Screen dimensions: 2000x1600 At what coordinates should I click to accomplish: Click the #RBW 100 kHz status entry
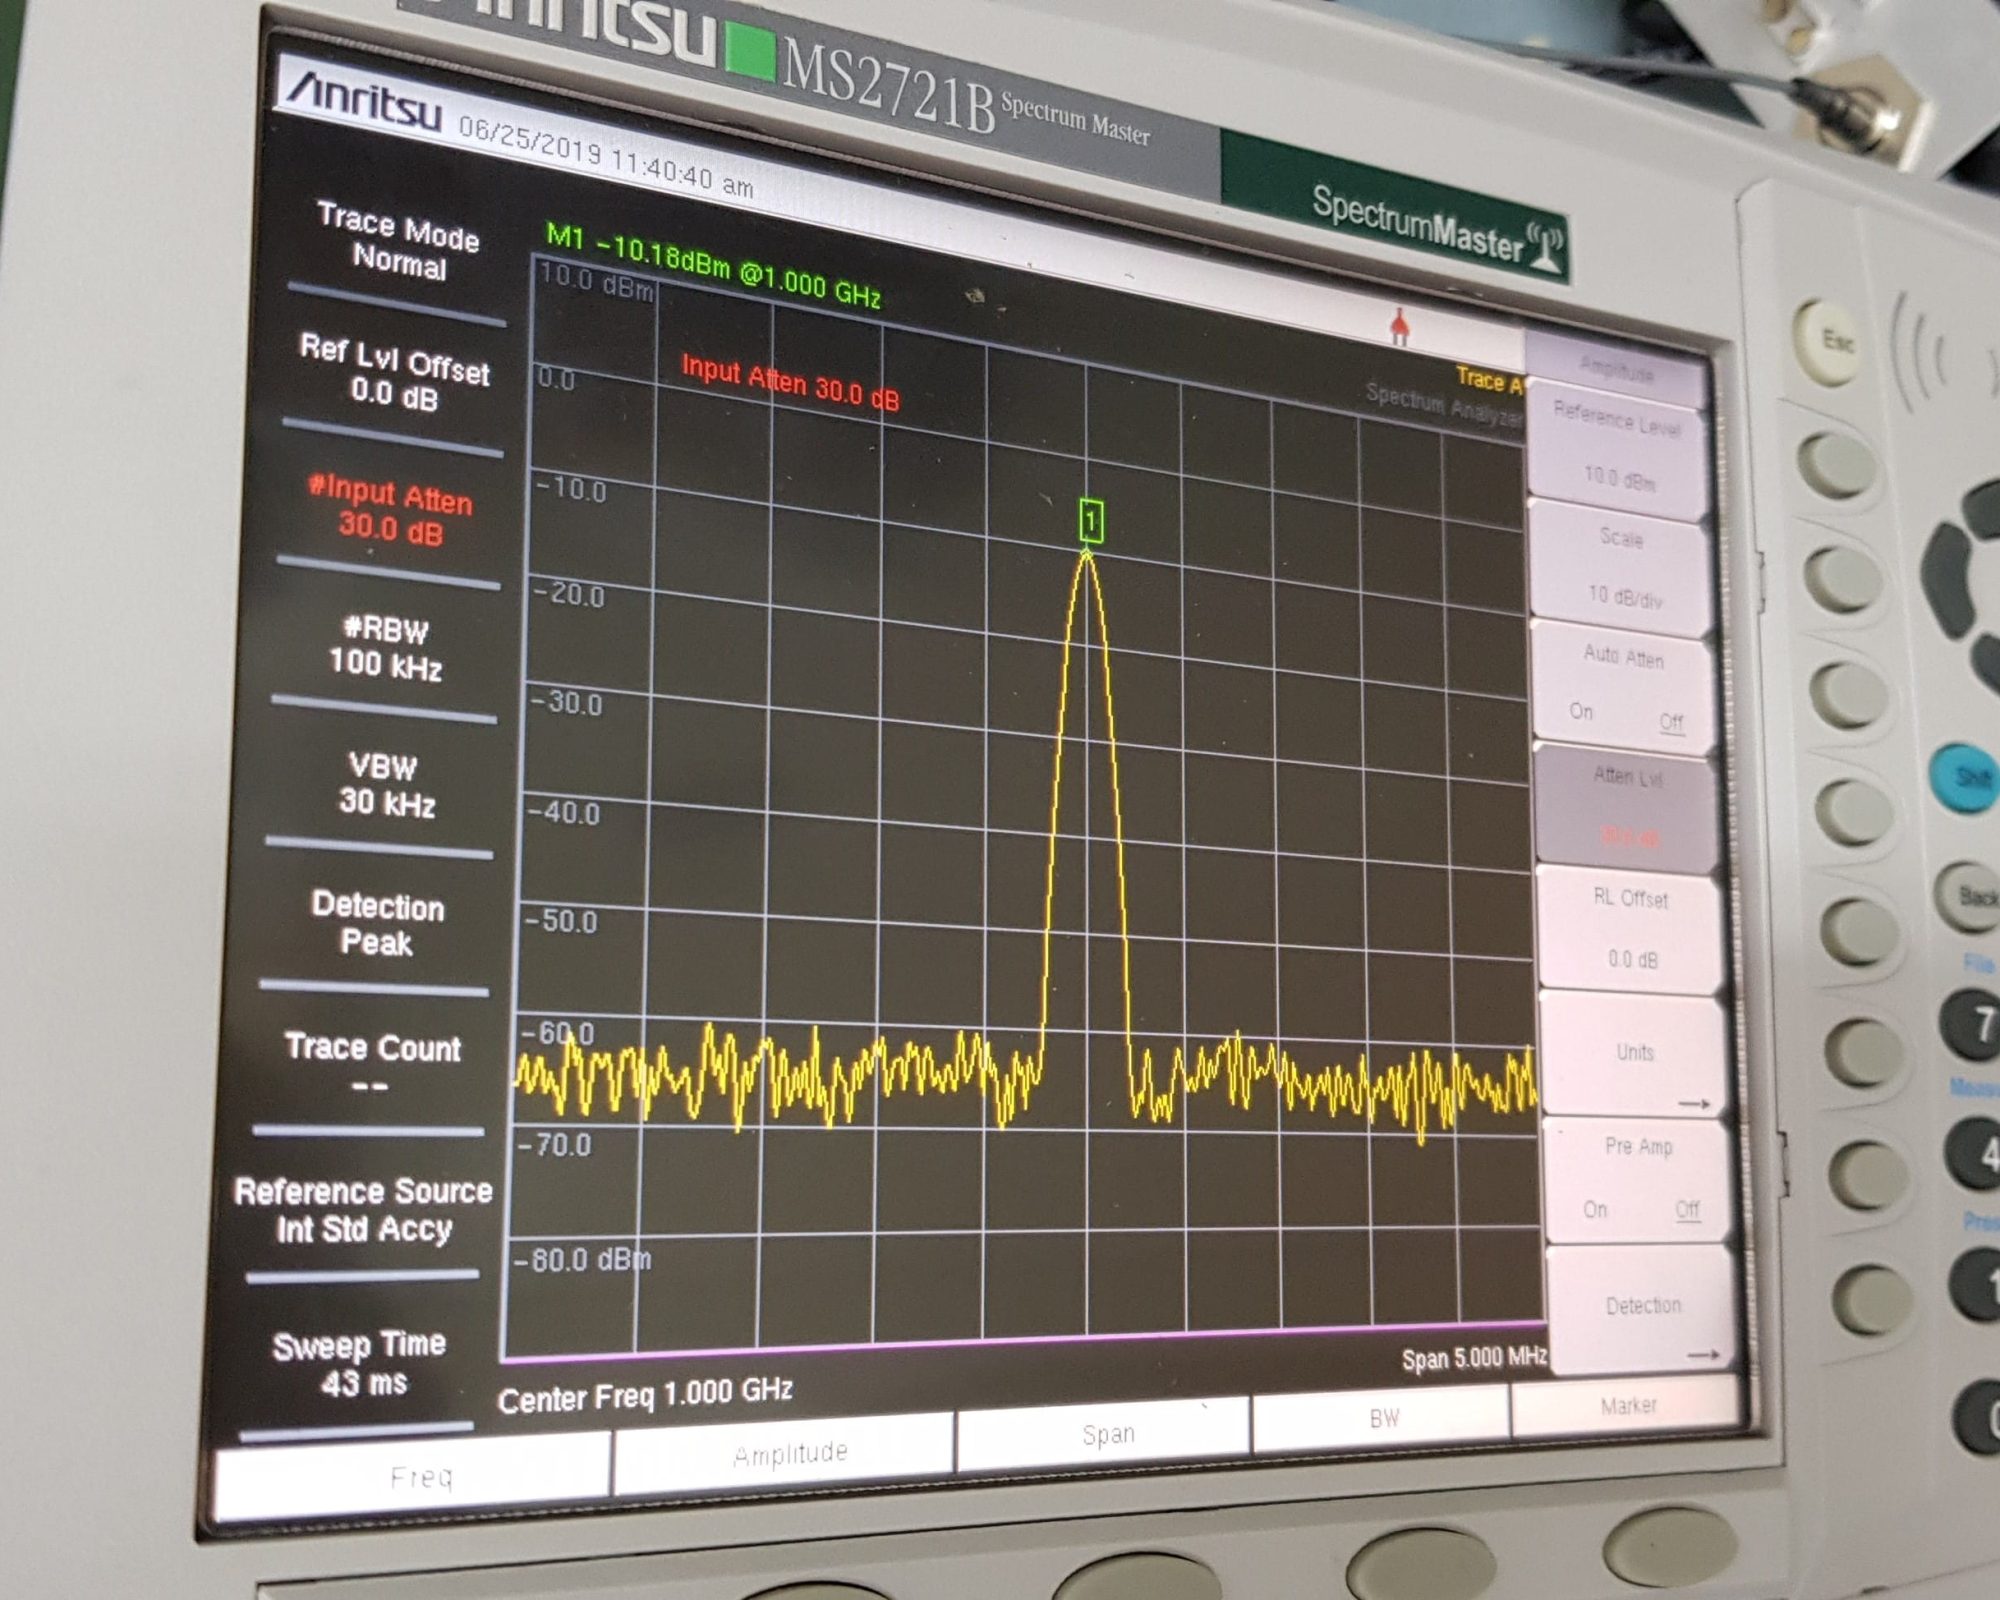coord(385,646)
